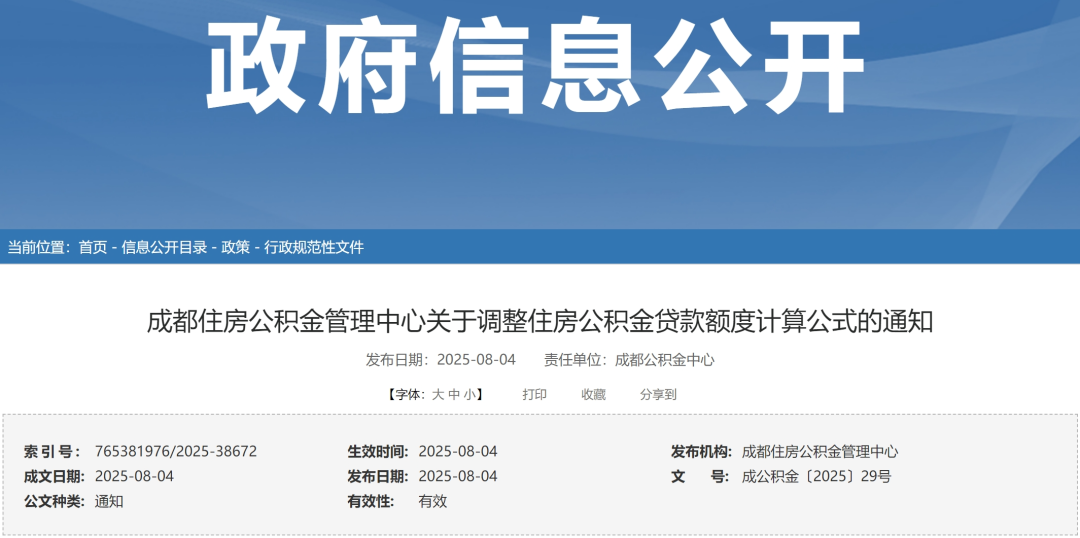
Task: Click the 生效时间 date value 2025-08-04
Action: coord(458,452)
